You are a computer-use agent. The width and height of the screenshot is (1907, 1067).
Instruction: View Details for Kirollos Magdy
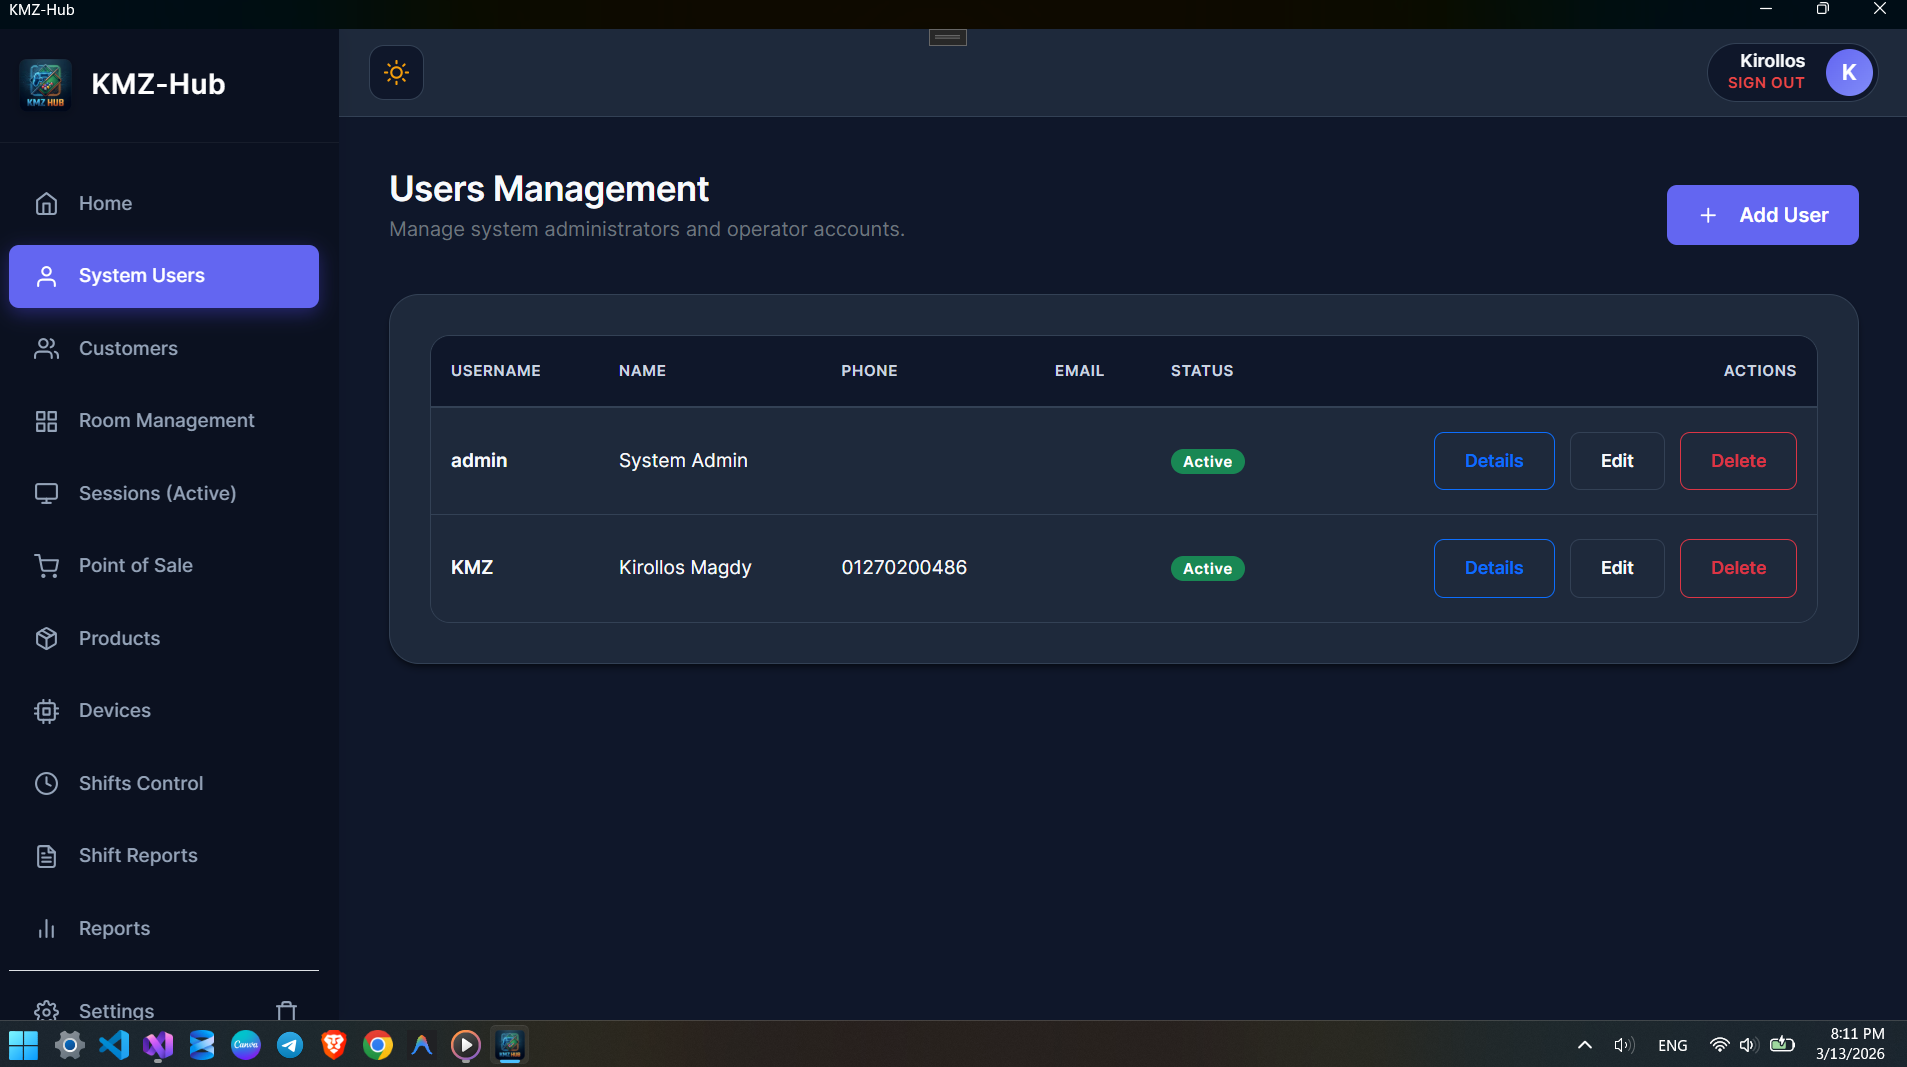(x=1493, y=567)
